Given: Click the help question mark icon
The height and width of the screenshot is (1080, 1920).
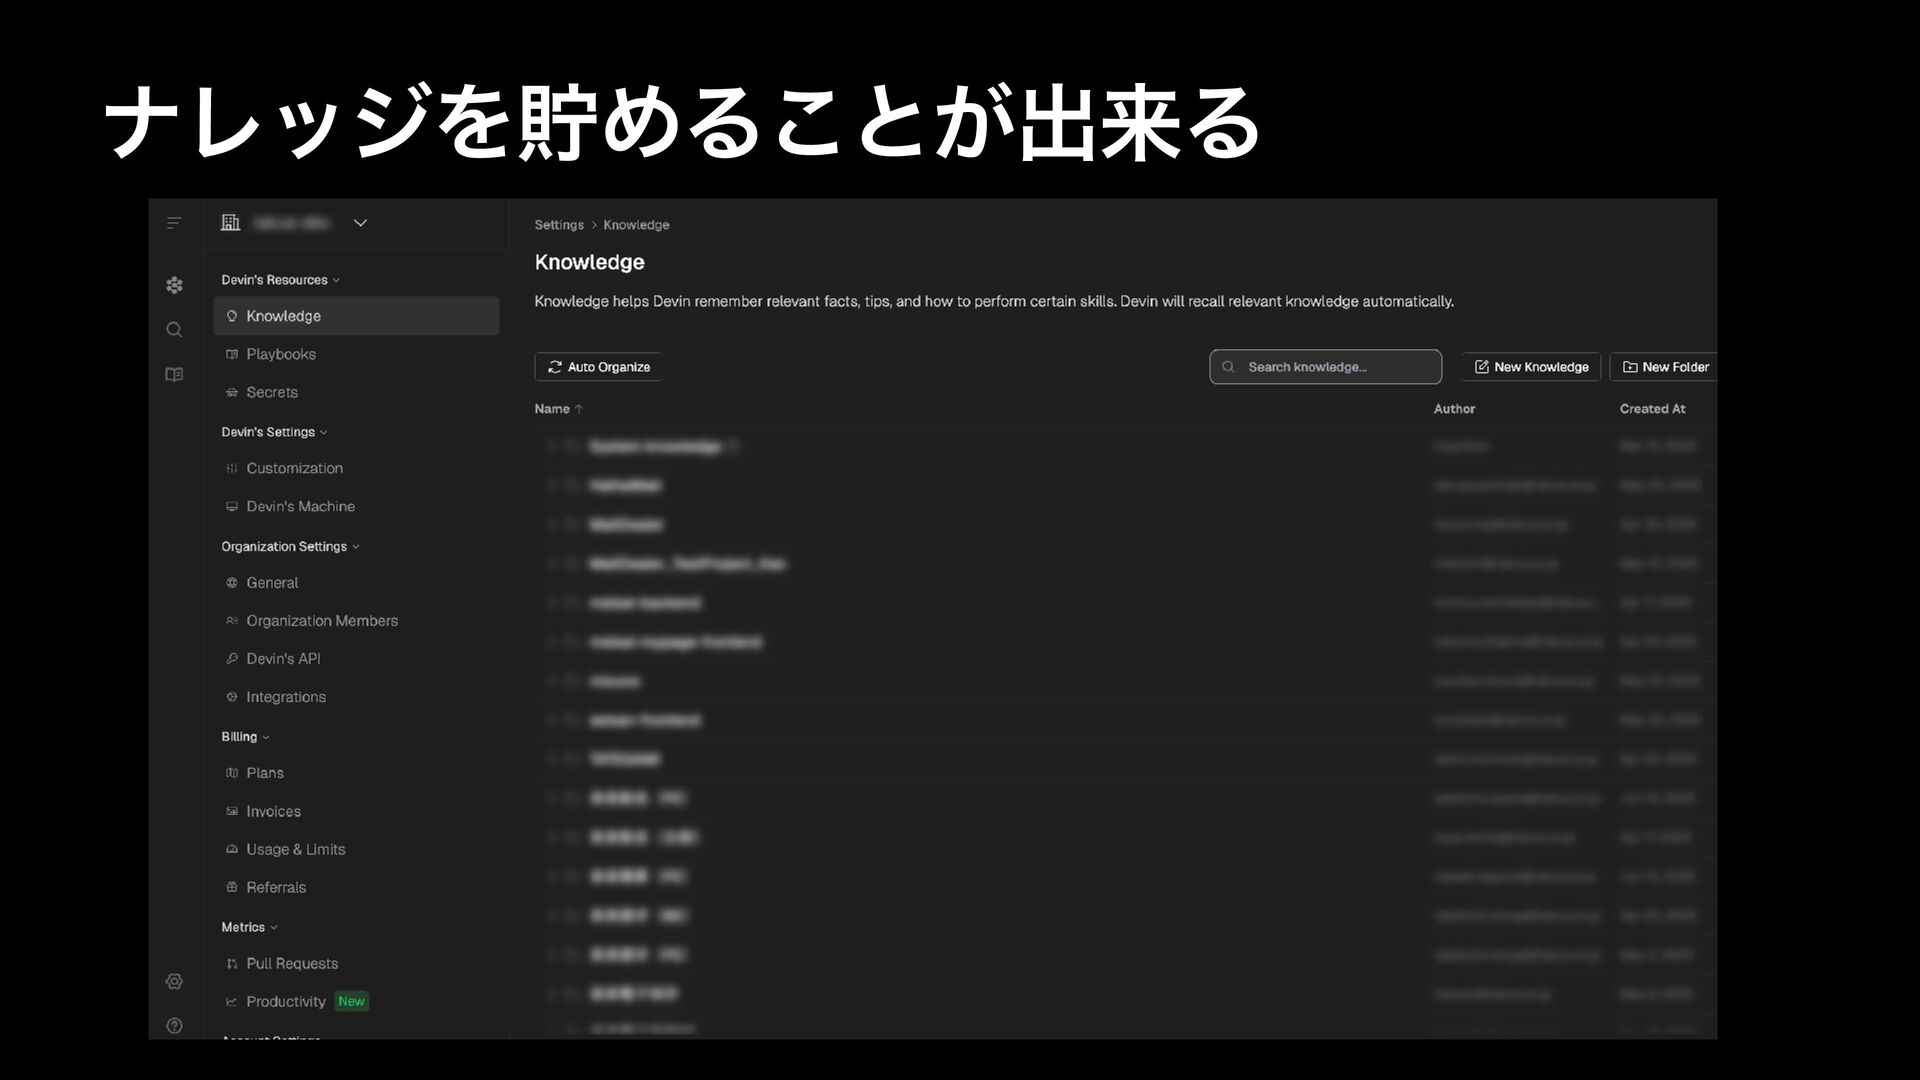Looking at the screenshot, I should [174, 1026].
